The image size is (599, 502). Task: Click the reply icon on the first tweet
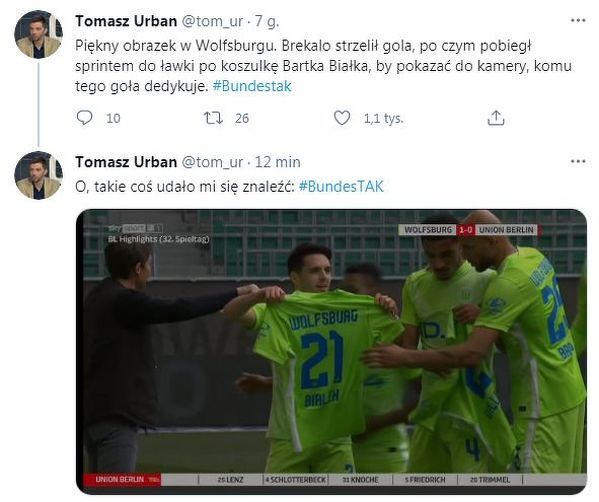coord(84,118)
